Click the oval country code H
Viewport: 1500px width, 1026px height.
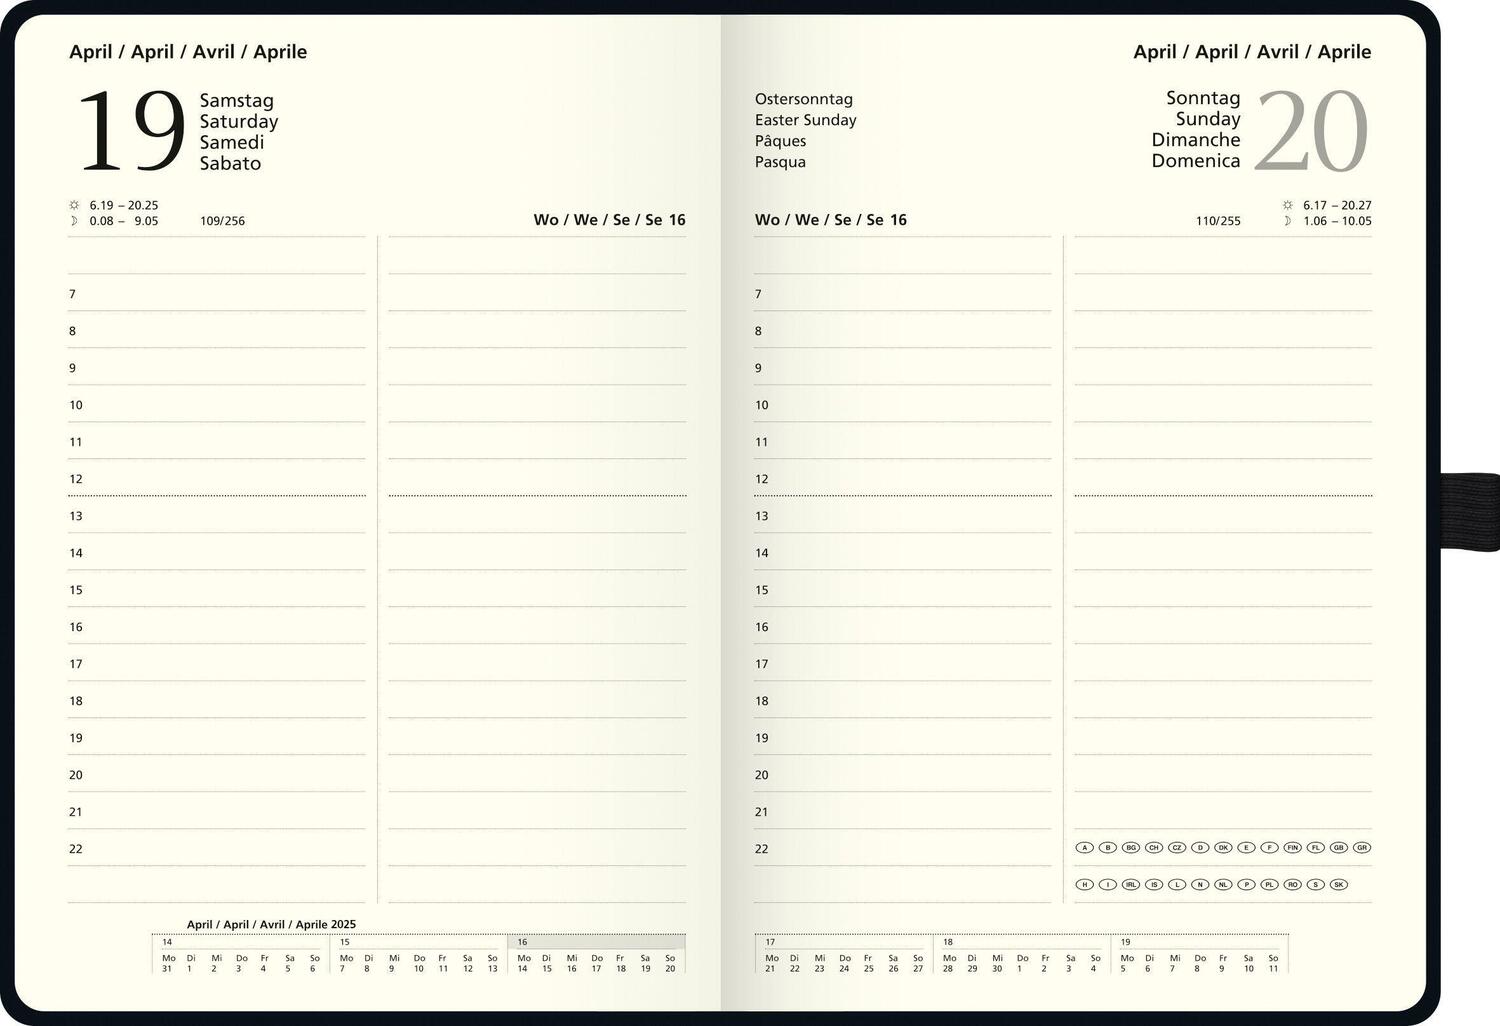click(x=1085, y=885)
